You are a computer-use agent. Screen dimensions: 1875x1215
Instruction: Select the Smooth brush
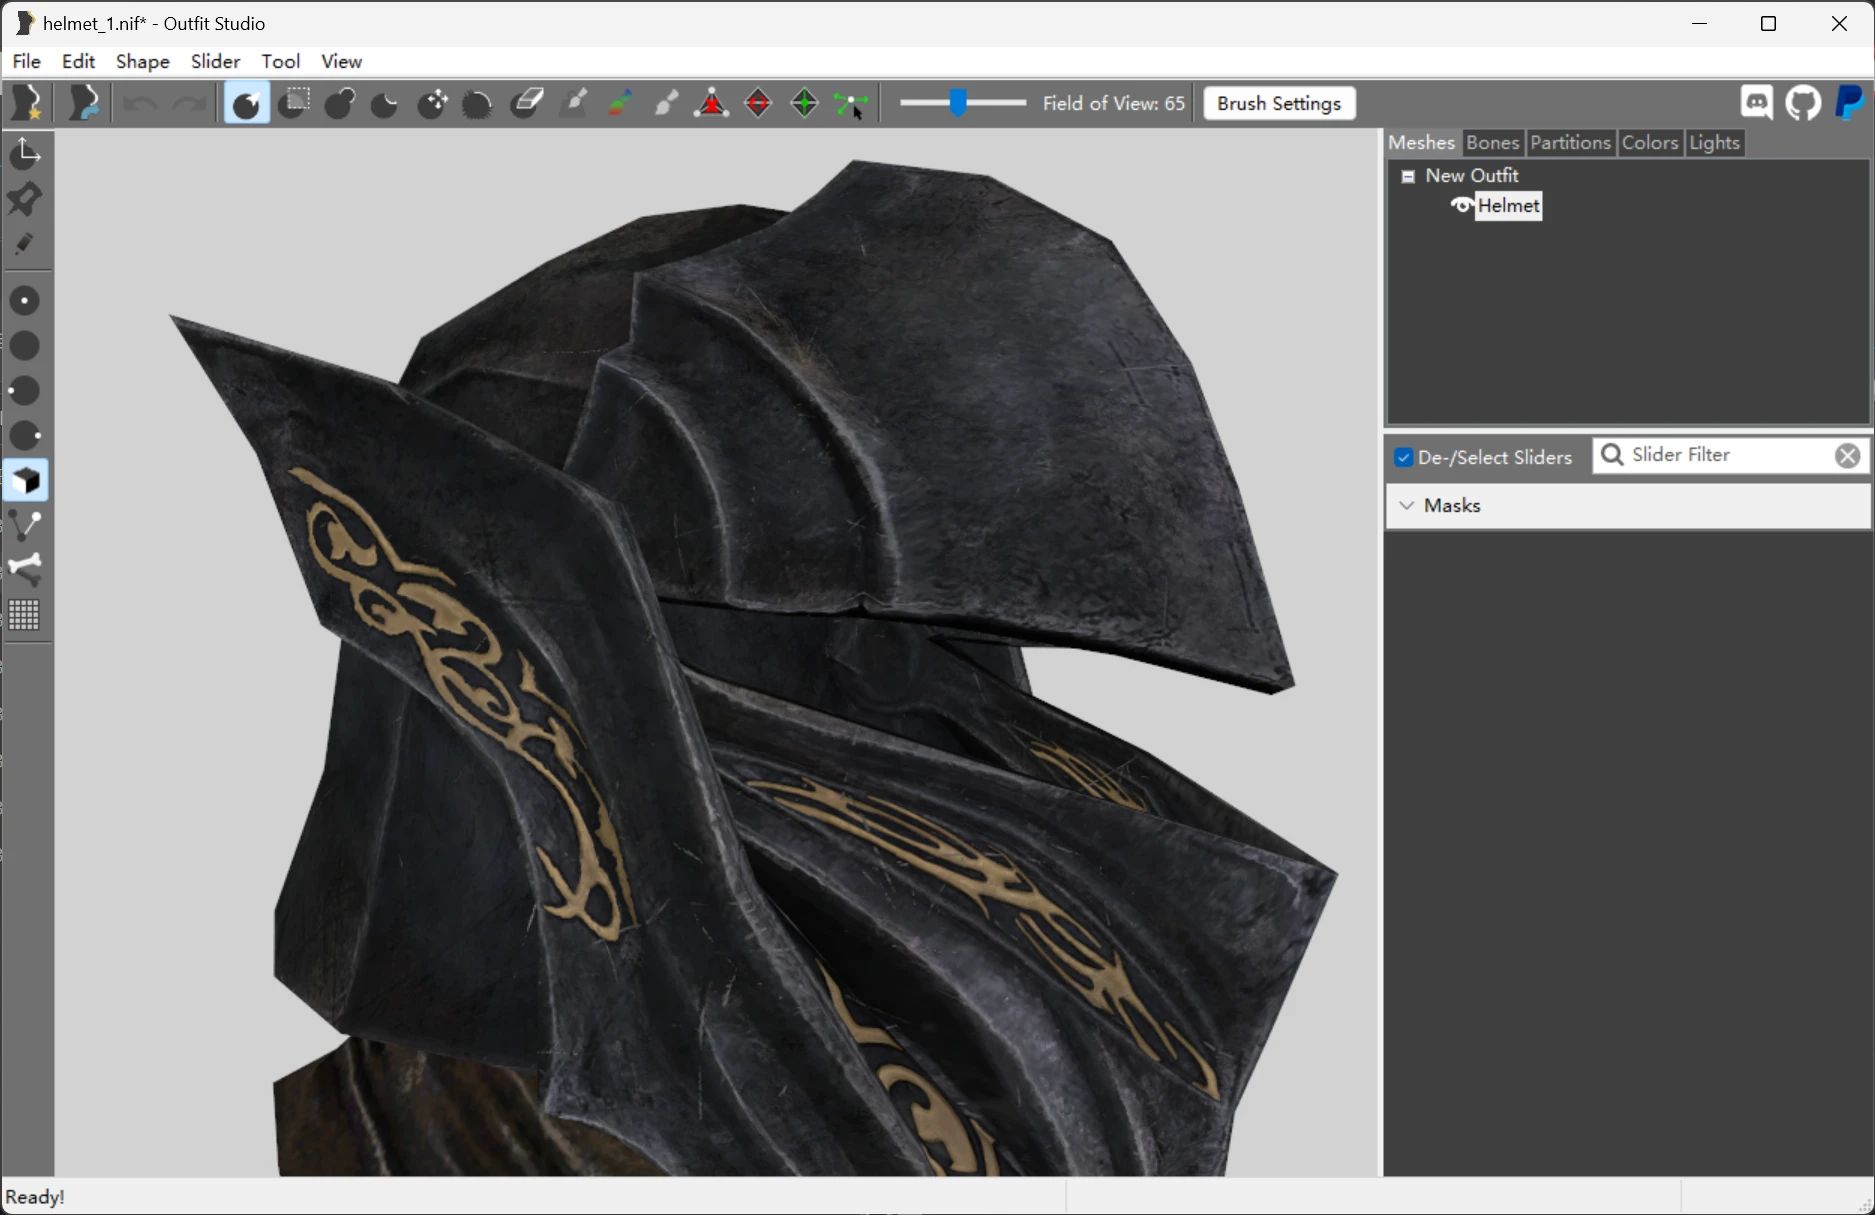[x=477, y=103]
